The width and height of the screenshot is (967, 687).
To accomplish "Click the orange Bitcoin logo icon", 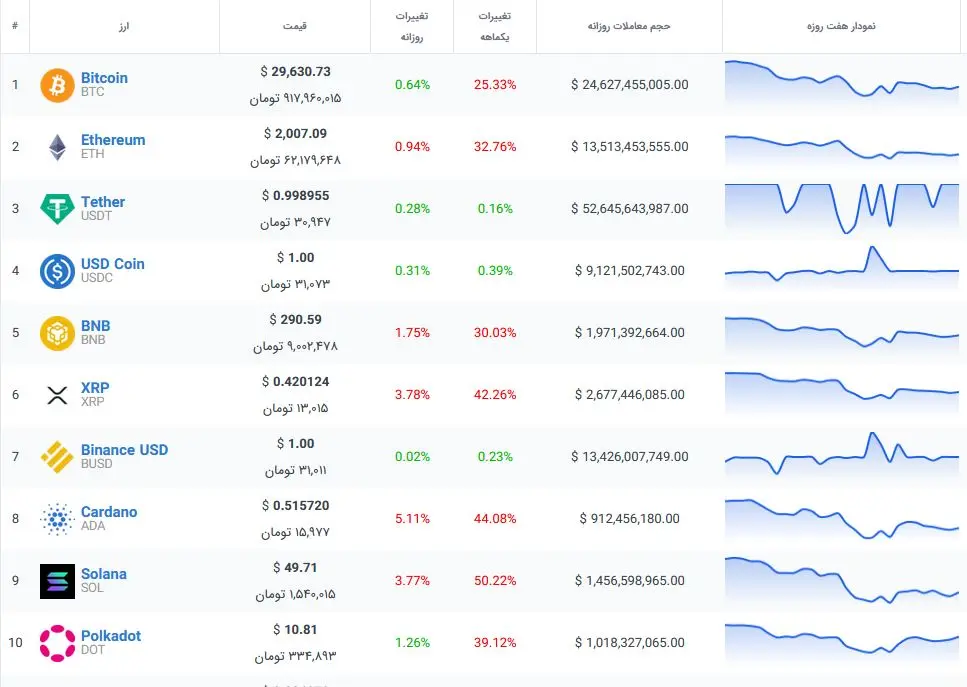I will (57, 85).
